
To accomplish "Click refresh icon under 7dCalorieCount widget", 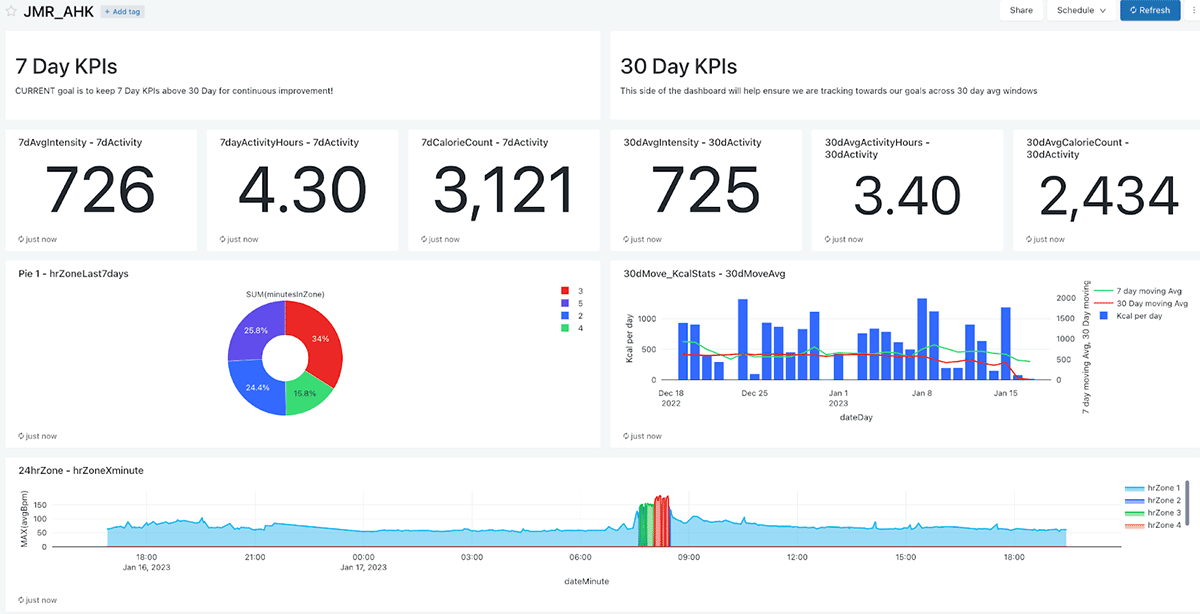I will (425, 239).
